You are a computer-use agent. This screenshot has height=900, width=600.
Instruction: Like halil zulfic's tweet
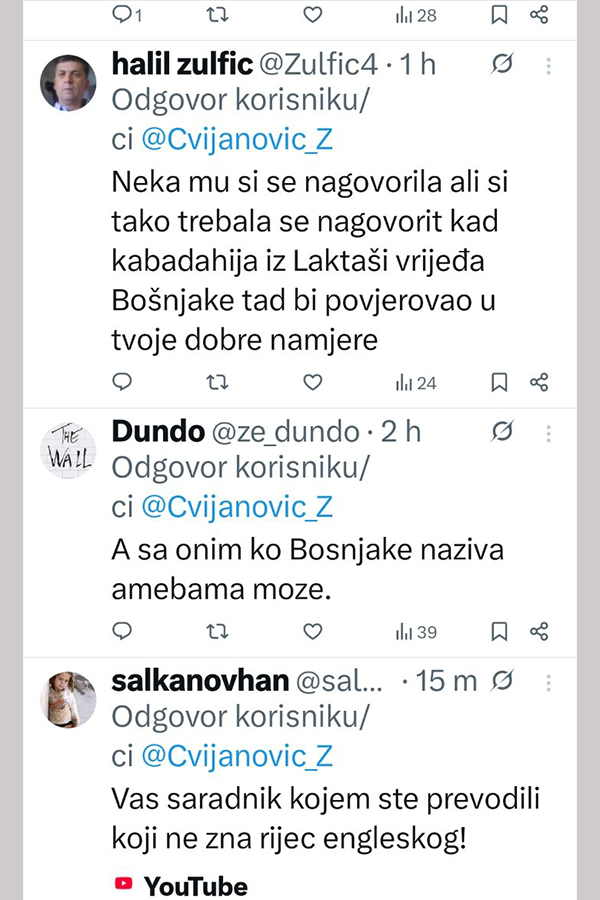[x=313, y=381]
